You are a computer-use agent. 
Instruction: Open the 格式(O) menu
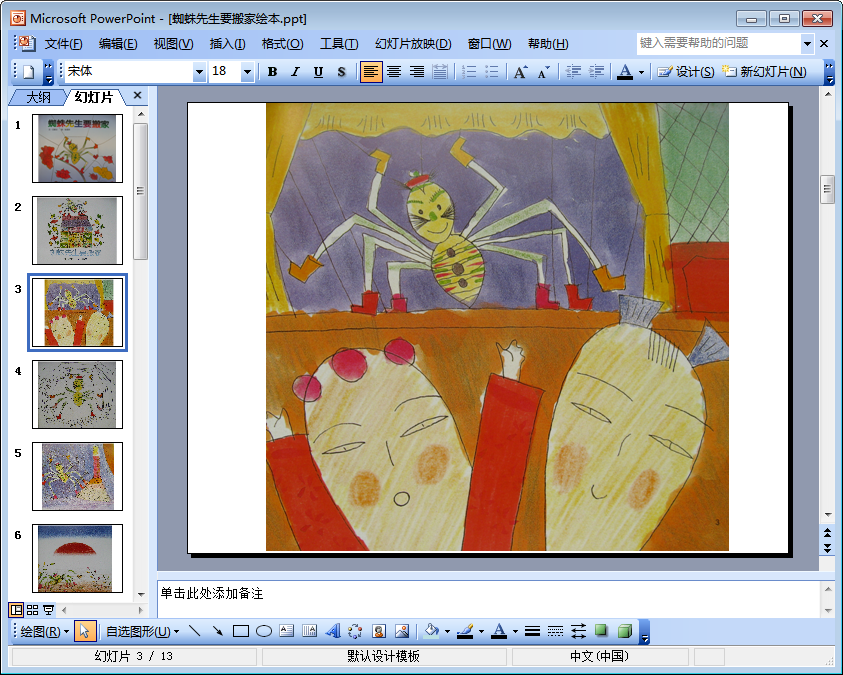pos(282,44)
